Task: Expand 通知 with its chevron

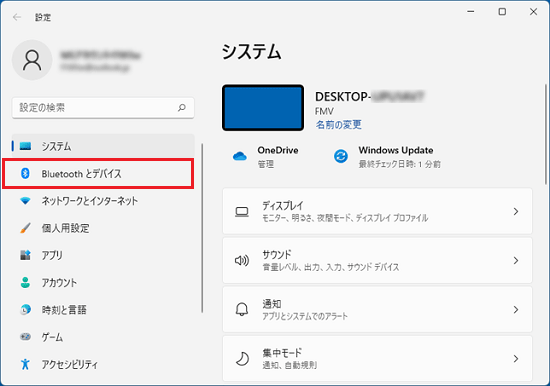Action: 516,310
